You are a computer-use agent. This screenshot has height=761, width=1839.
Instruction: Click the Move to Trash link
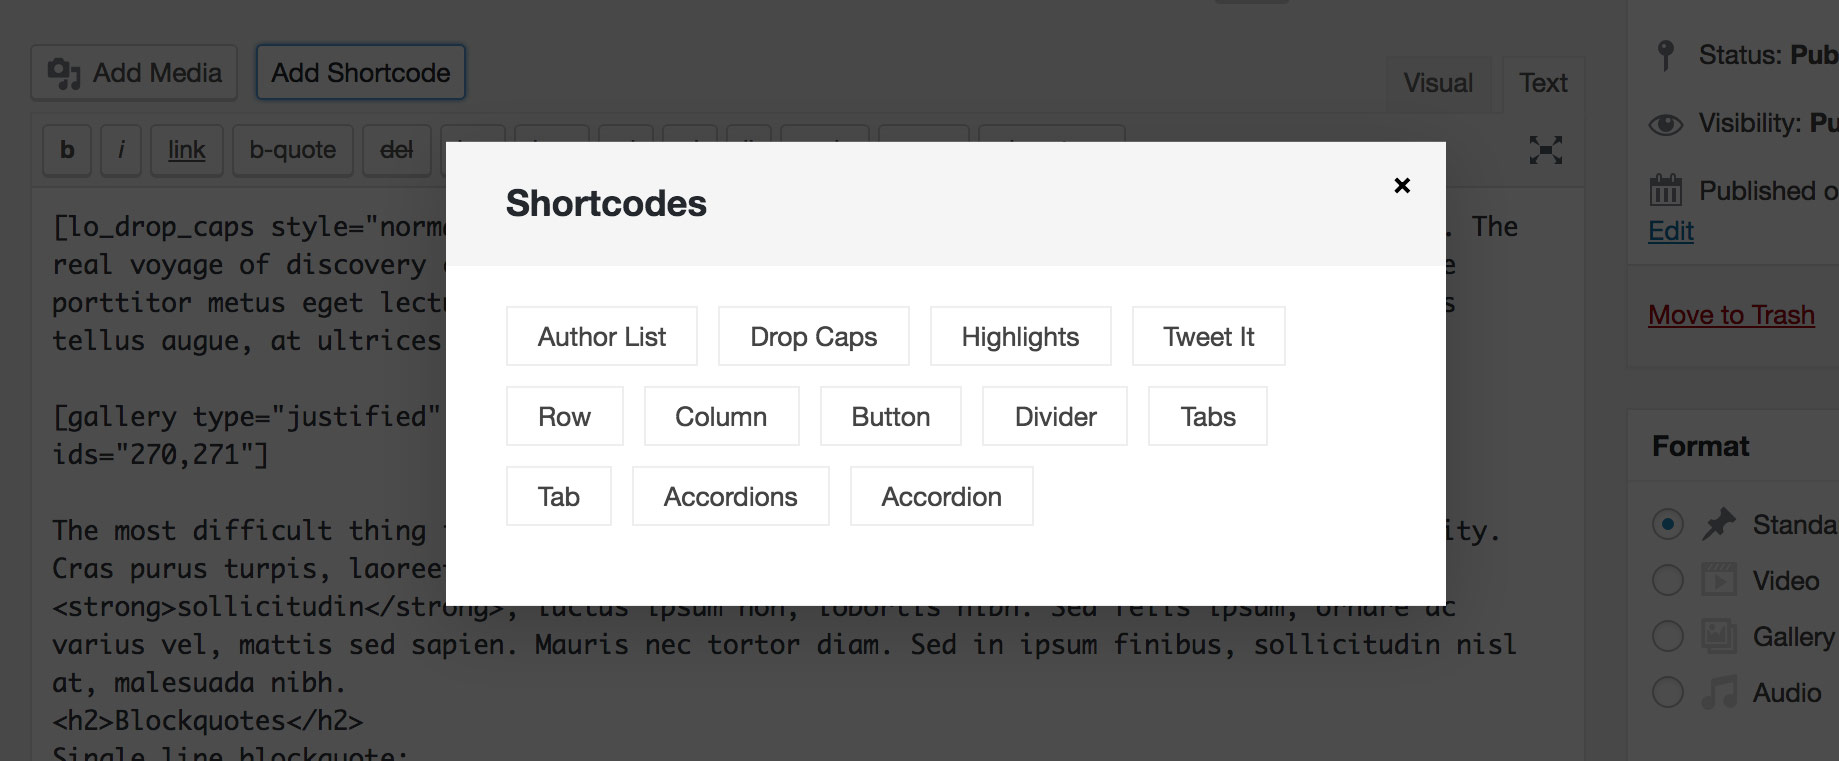pyautogui.click(x=1731, y=314)
